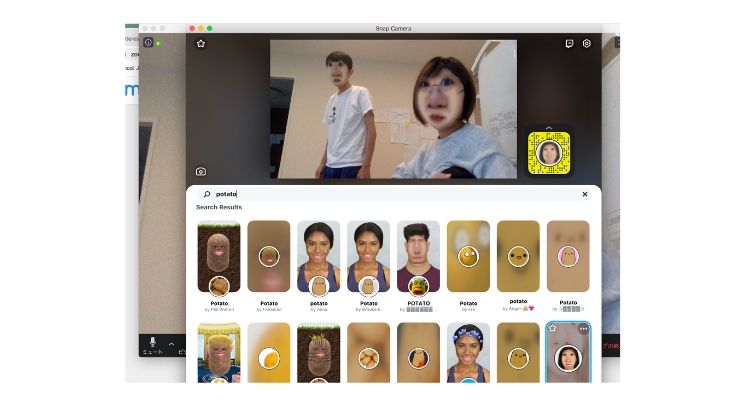Select the blond-haired potato lens in second row
This screenshot has height=400, width=750.
[x=219, y=353]
